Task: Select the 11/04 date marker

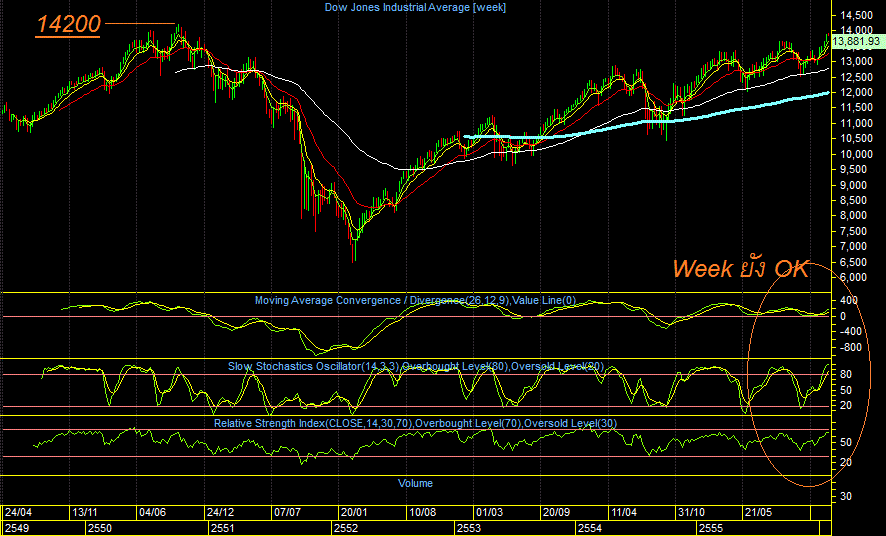Action: (624, 512)
